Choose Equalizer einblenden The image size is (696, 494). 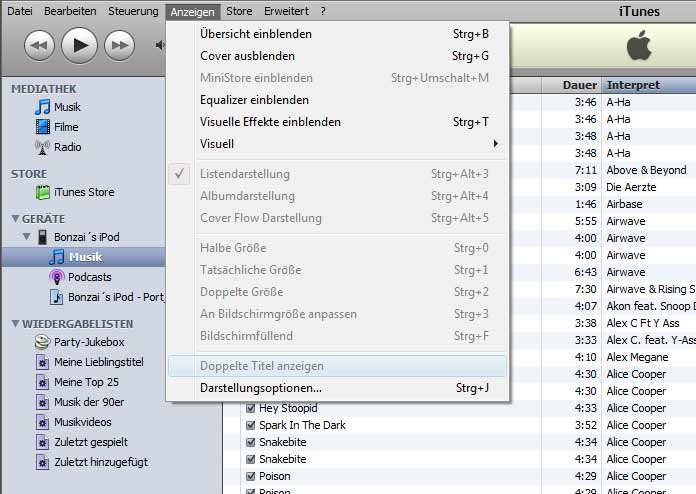[338, 100]
